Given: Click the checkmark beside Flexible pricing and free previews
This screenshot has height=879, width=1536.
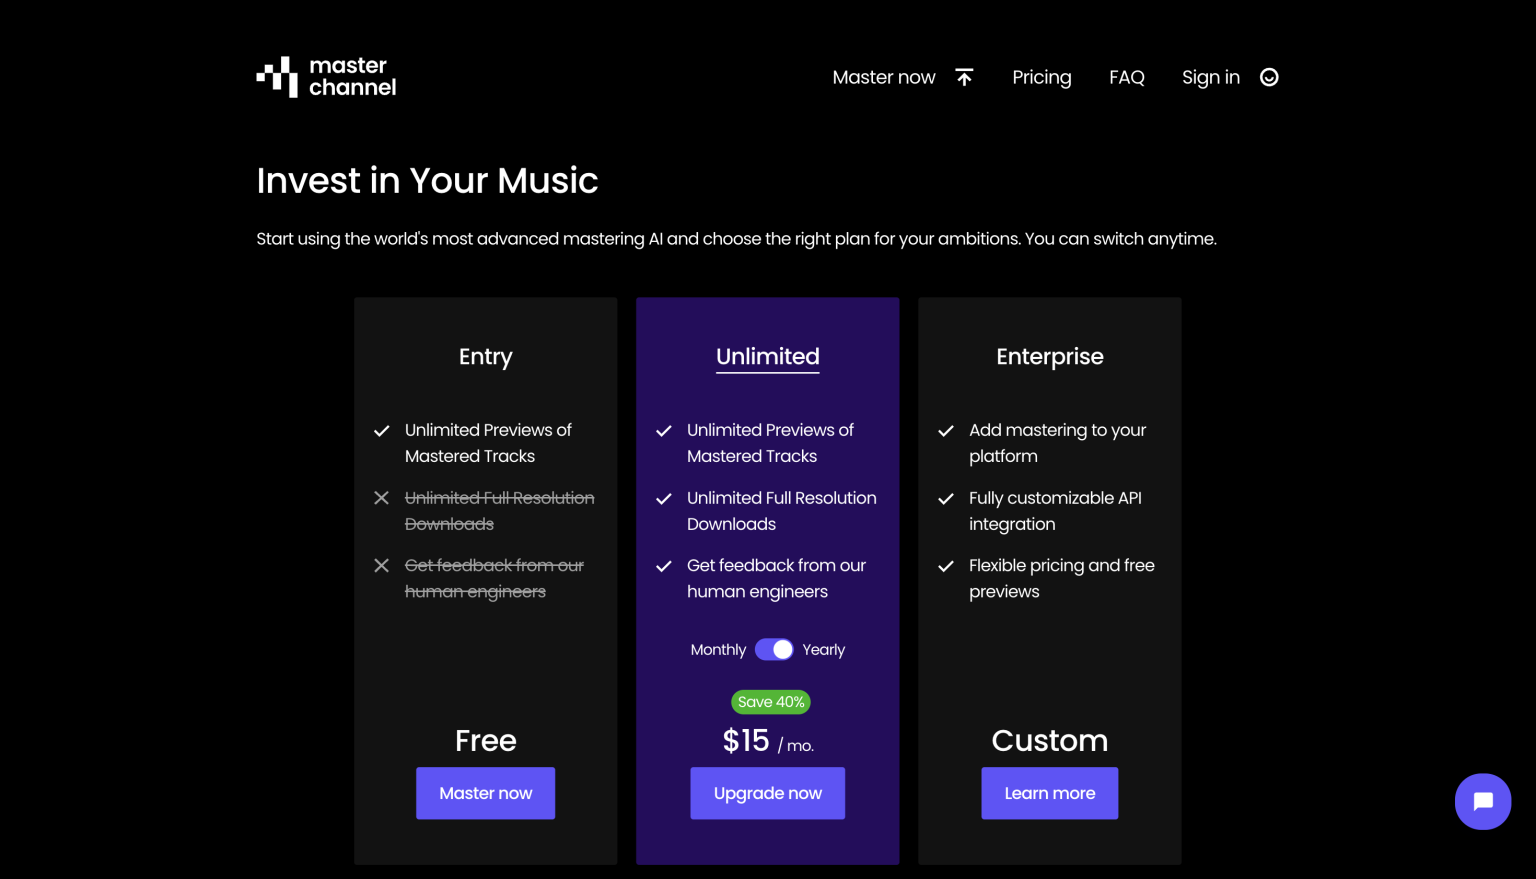Looking at the screenshot, I should click(946, 566).
